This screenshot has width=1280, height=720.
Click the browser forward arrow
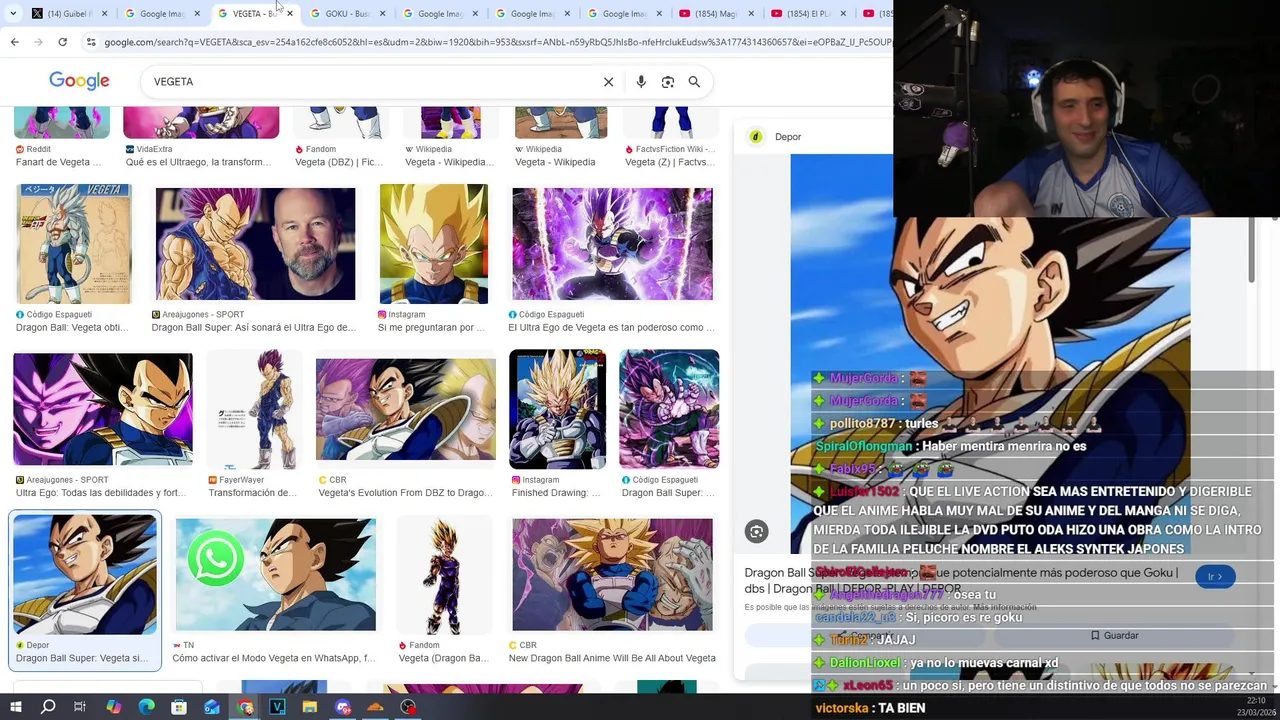click(x=38, y=42)
